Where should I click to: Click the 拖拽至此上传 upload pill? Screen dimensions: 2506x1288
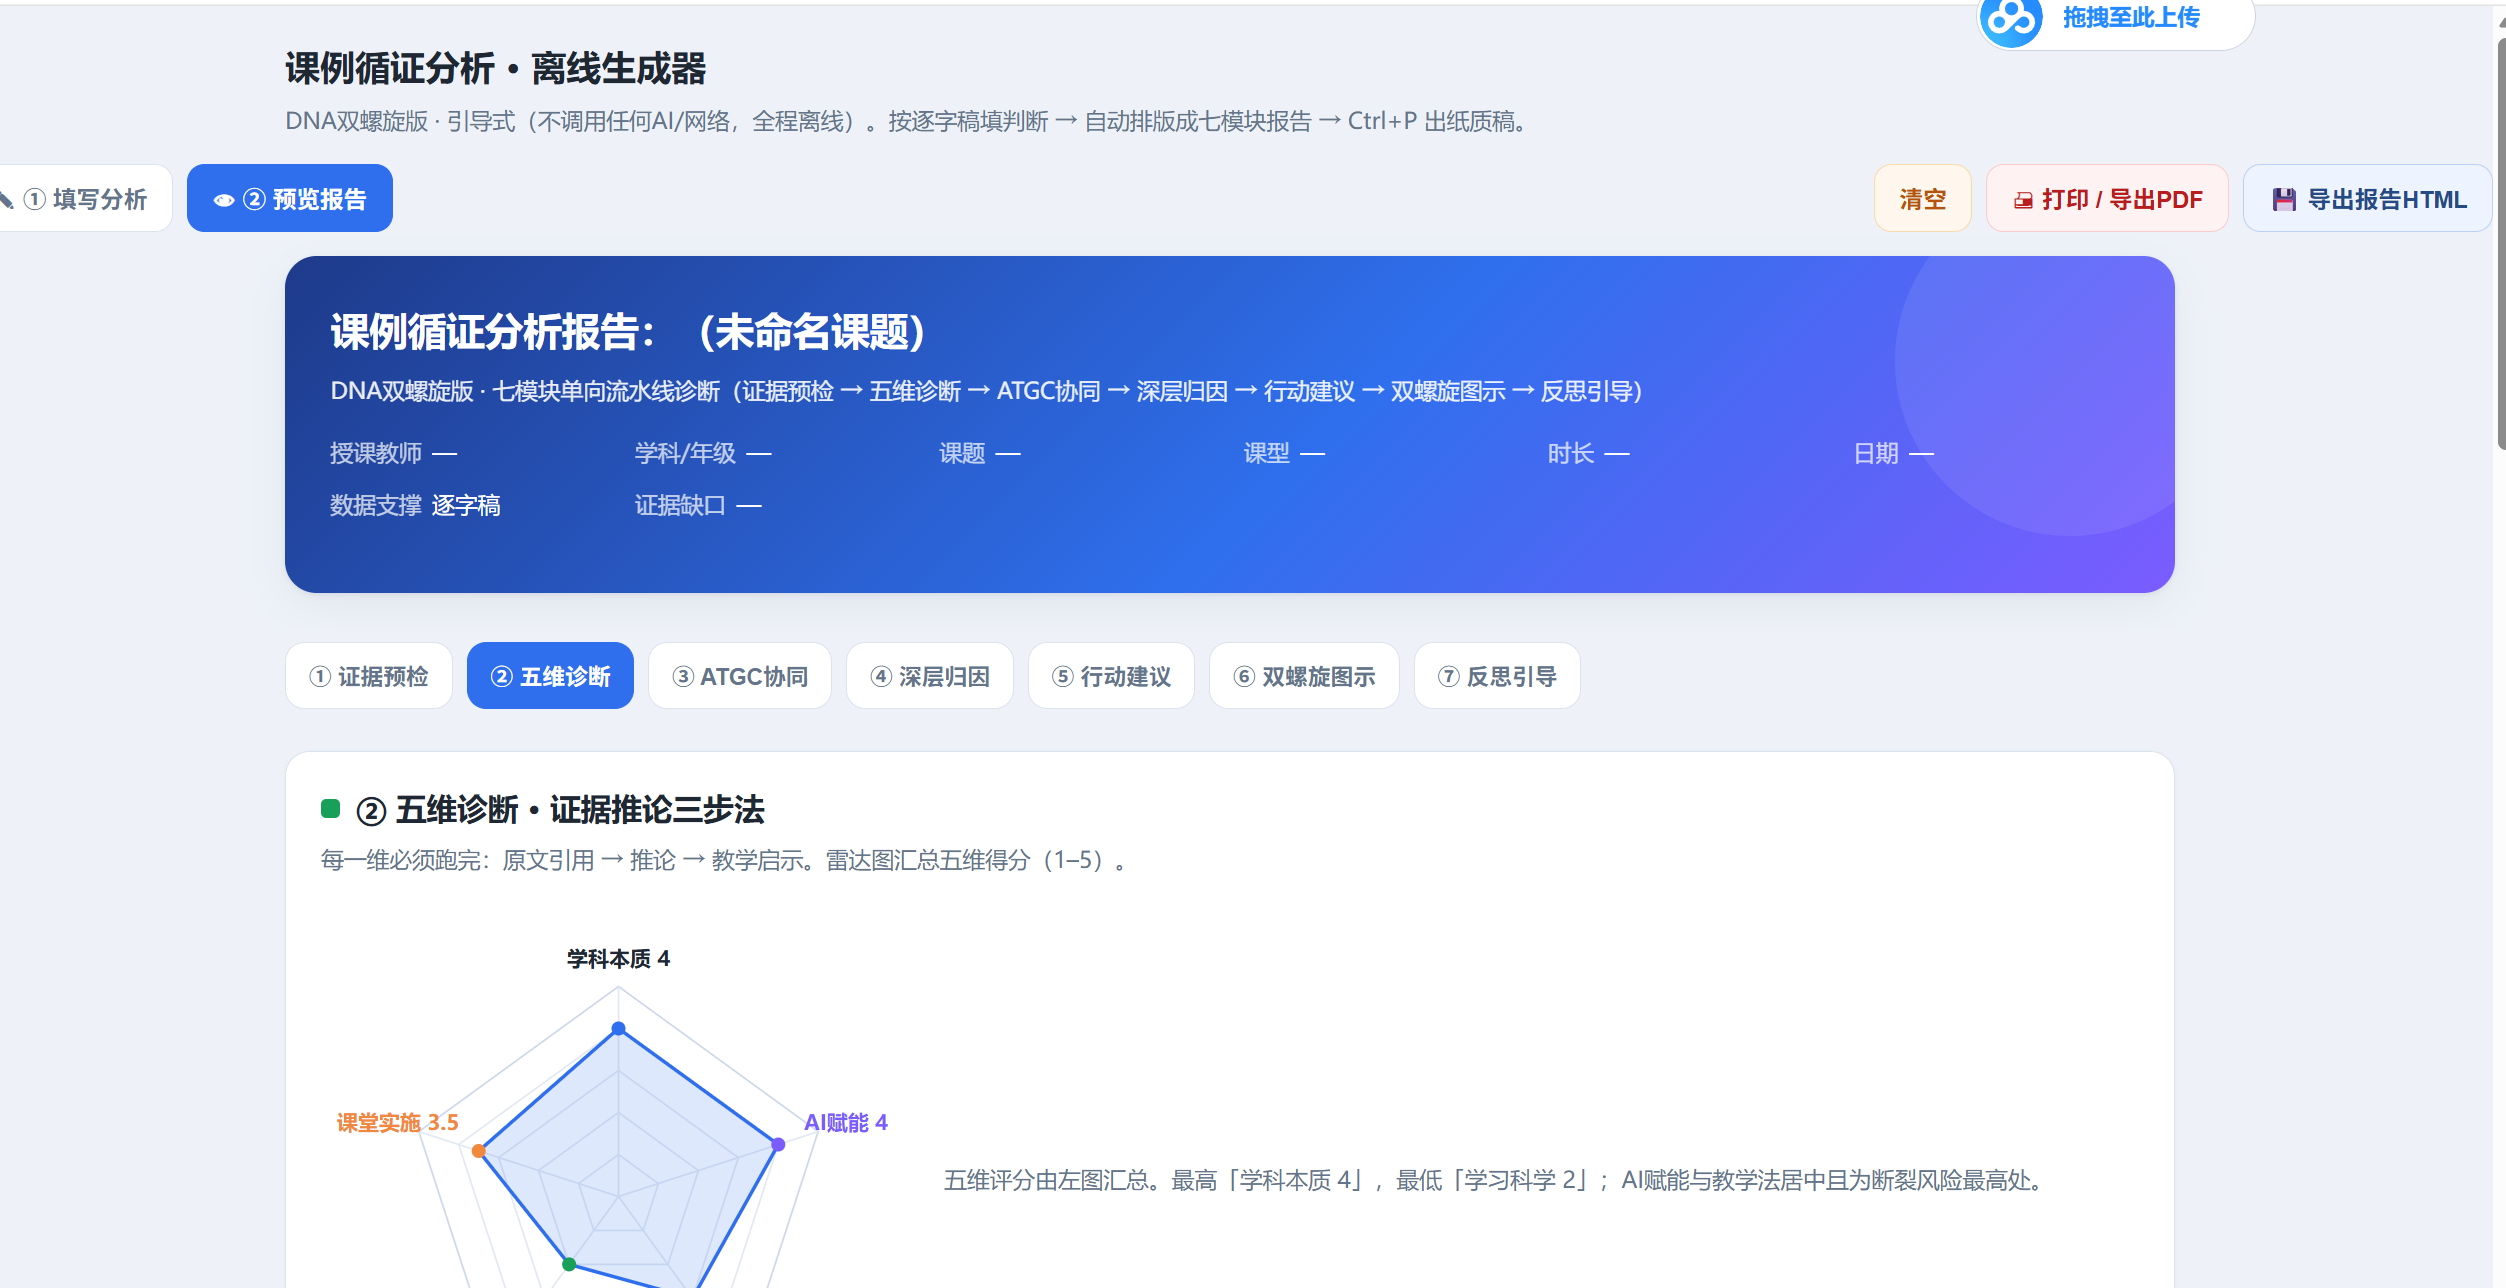pos(2116,20)
